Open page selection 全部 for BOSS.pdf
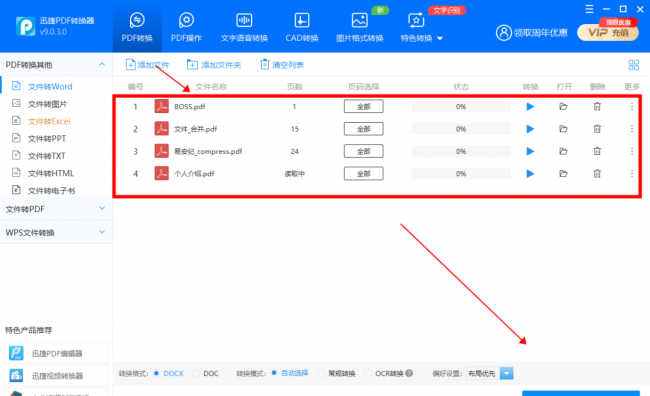Image resolution: width=650 pixels, height=396 pixels. click(364, 107)
